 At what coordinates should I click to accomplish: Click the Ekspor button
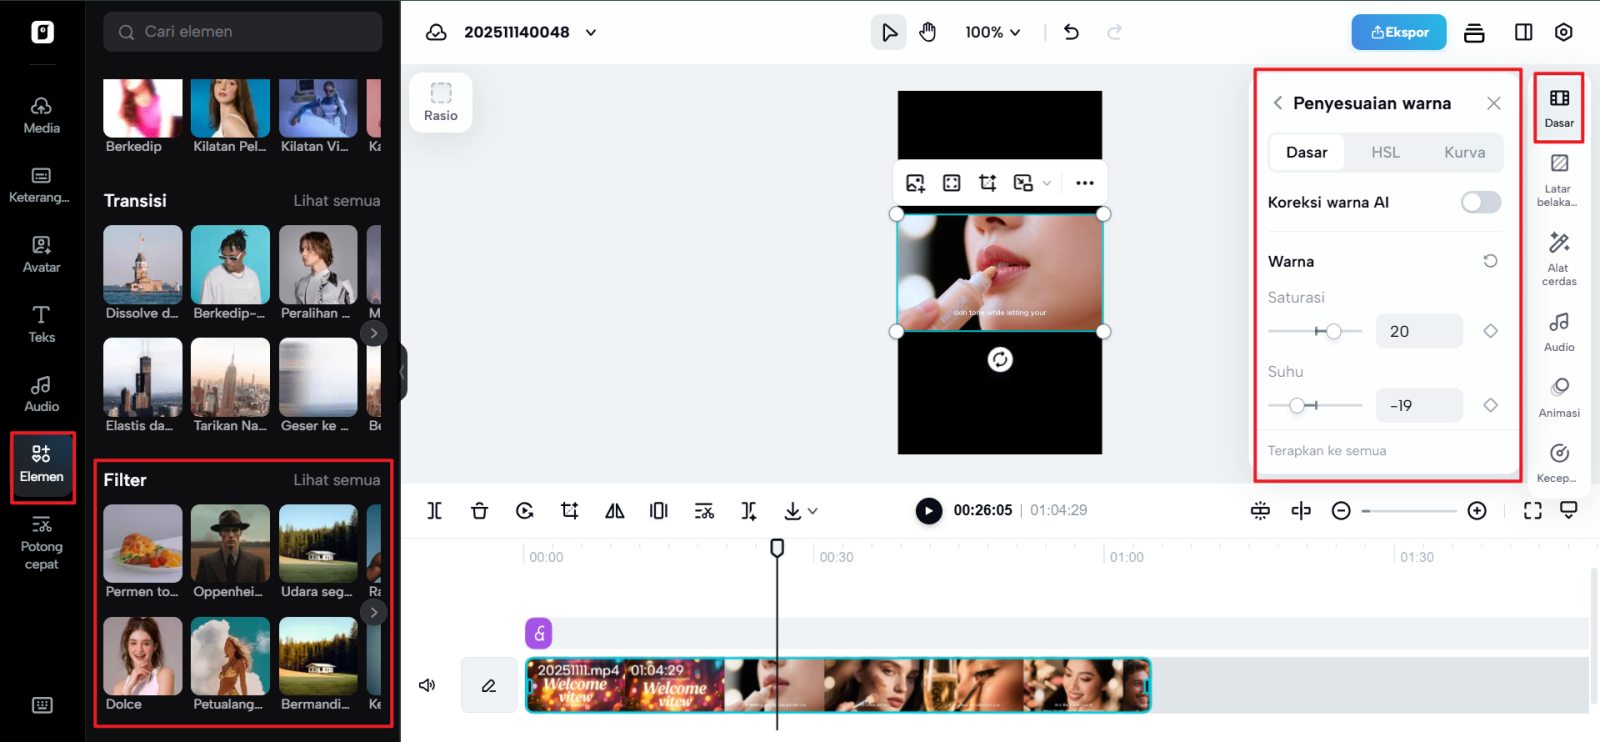coord(1398,32)
